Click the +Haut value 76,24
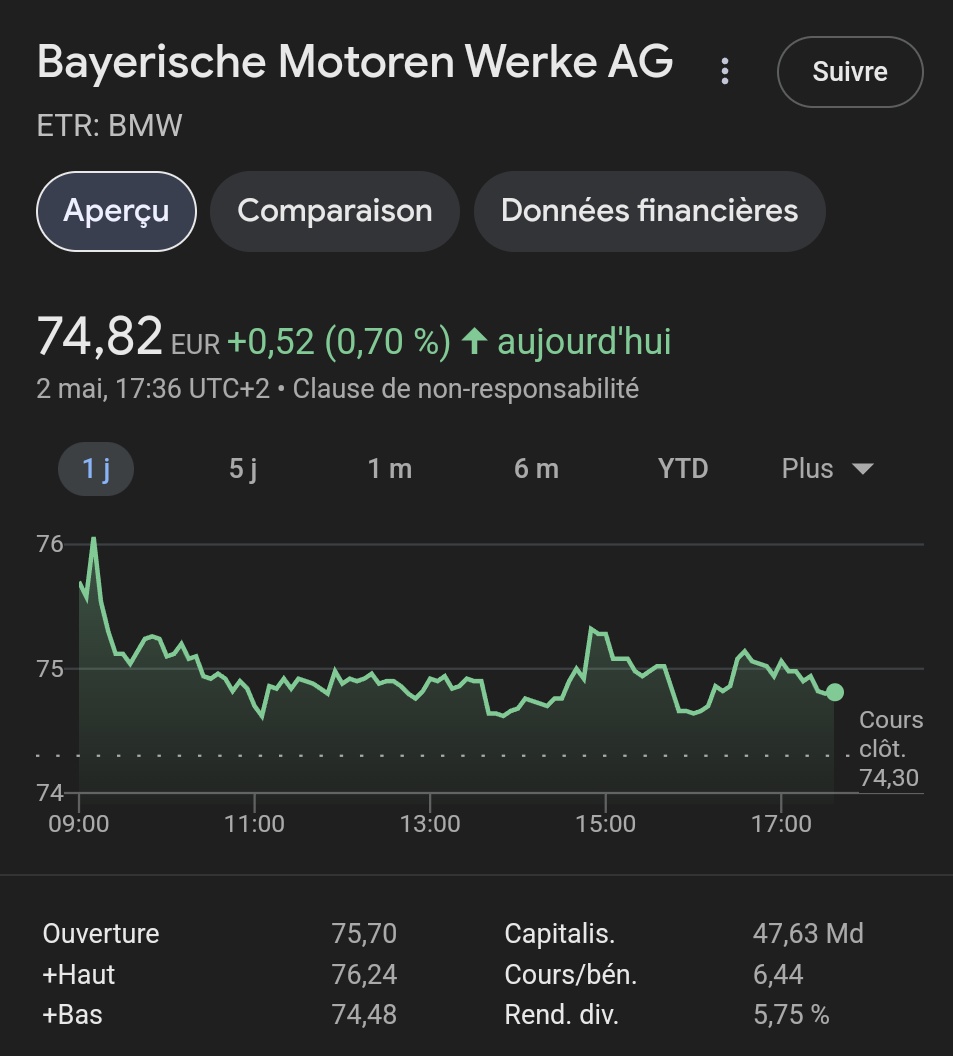953x1056 pixels. pos(364,975)
